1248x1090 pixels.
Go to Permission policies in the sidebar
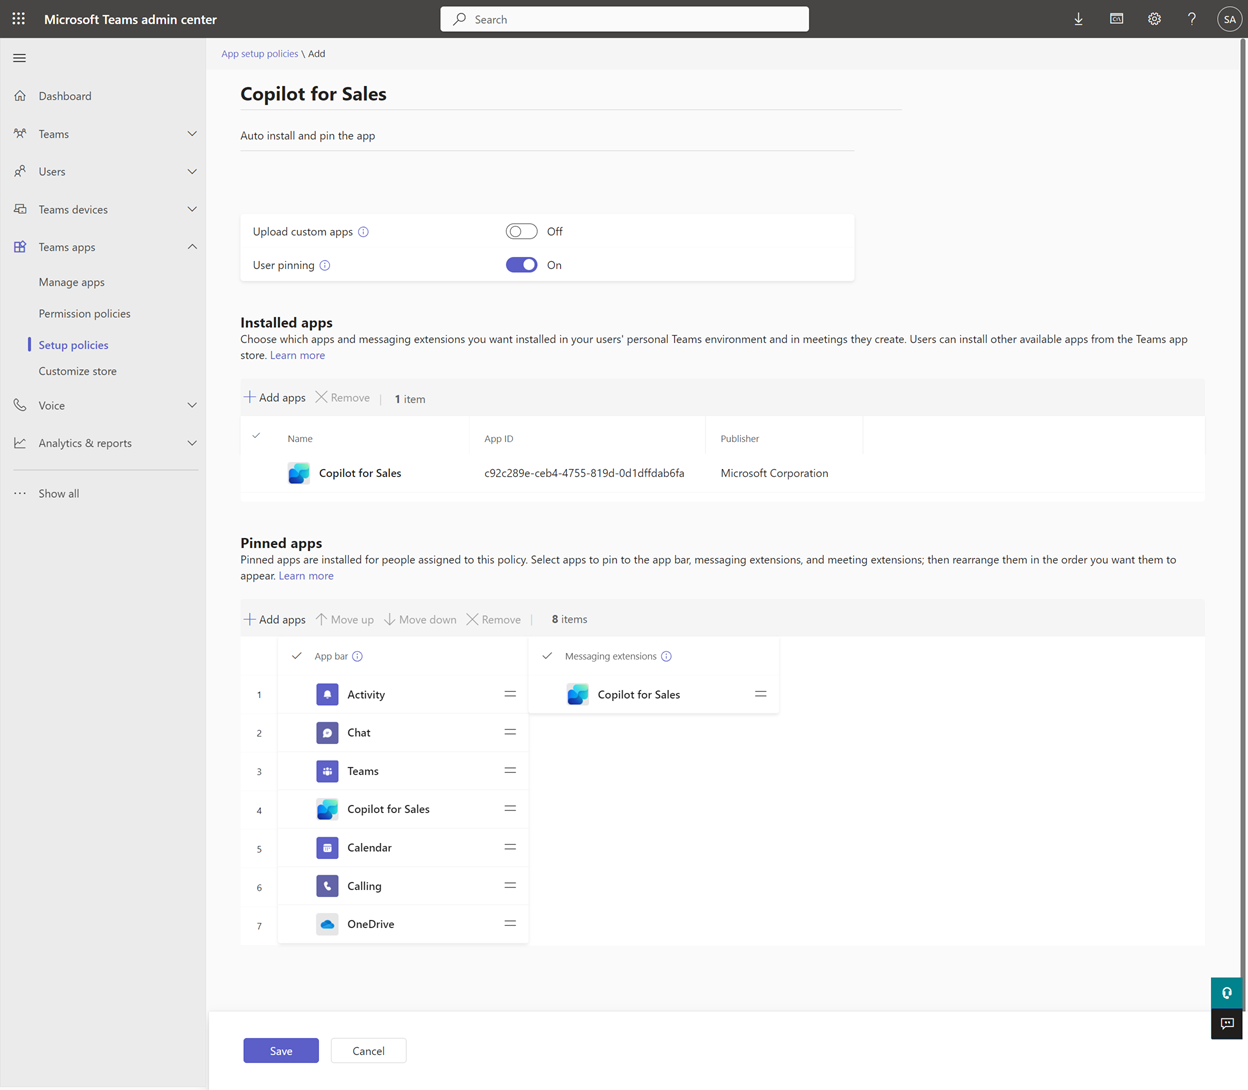coord(84,313)
